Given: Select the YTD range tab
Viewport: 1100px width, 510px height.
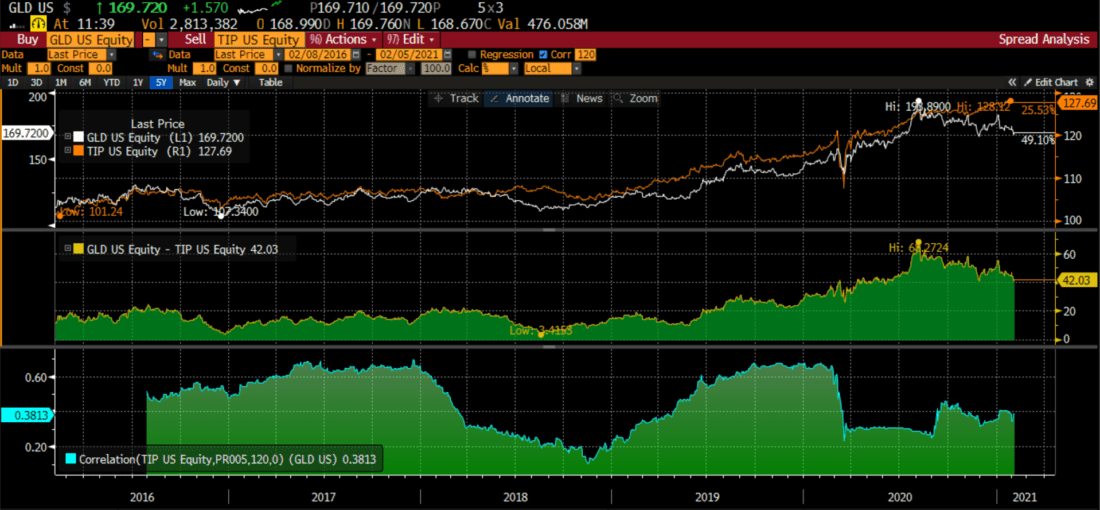Looking at the screenshot, I should pos(112,82).
